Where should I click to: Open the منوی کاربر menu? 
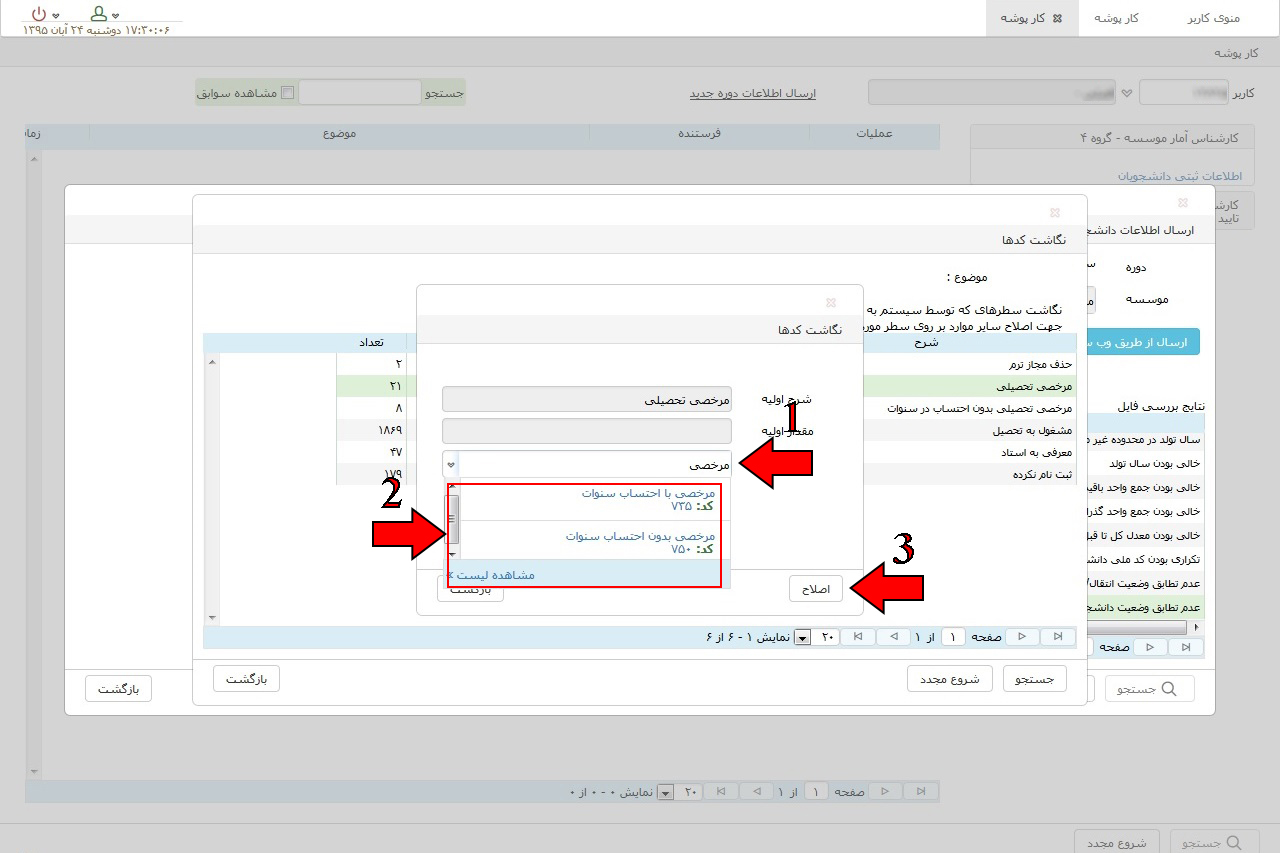point(1212,19)
